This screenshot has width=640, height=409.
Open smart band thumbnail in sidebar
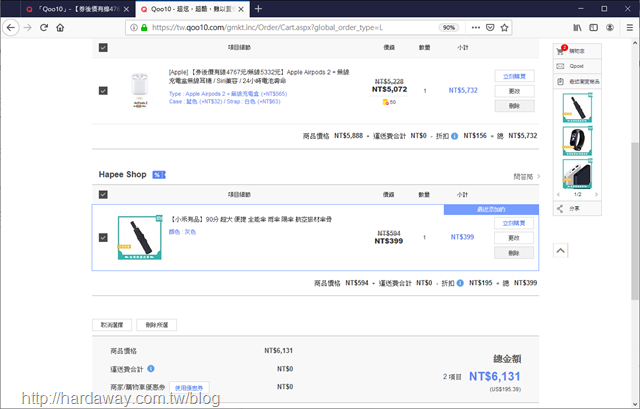point(577,141)
